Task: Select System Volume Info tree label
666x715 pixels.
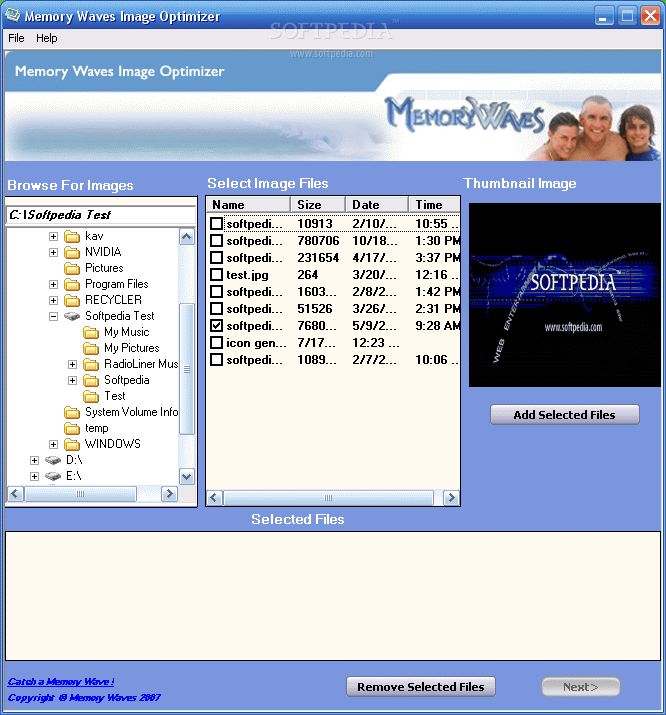Action: coord(131,412)
